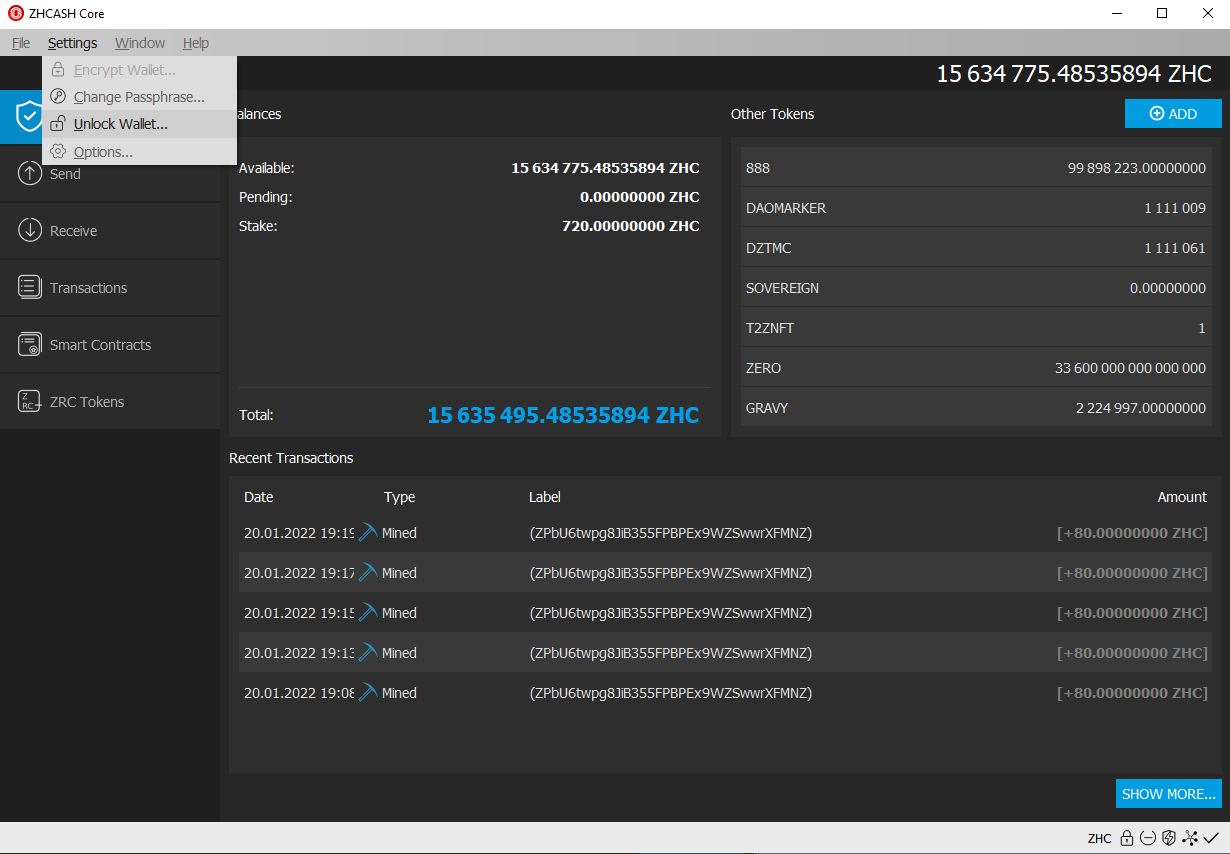The image size is (1230, 854).
Task: Select the ZERO token row
Action: [976, 368]
